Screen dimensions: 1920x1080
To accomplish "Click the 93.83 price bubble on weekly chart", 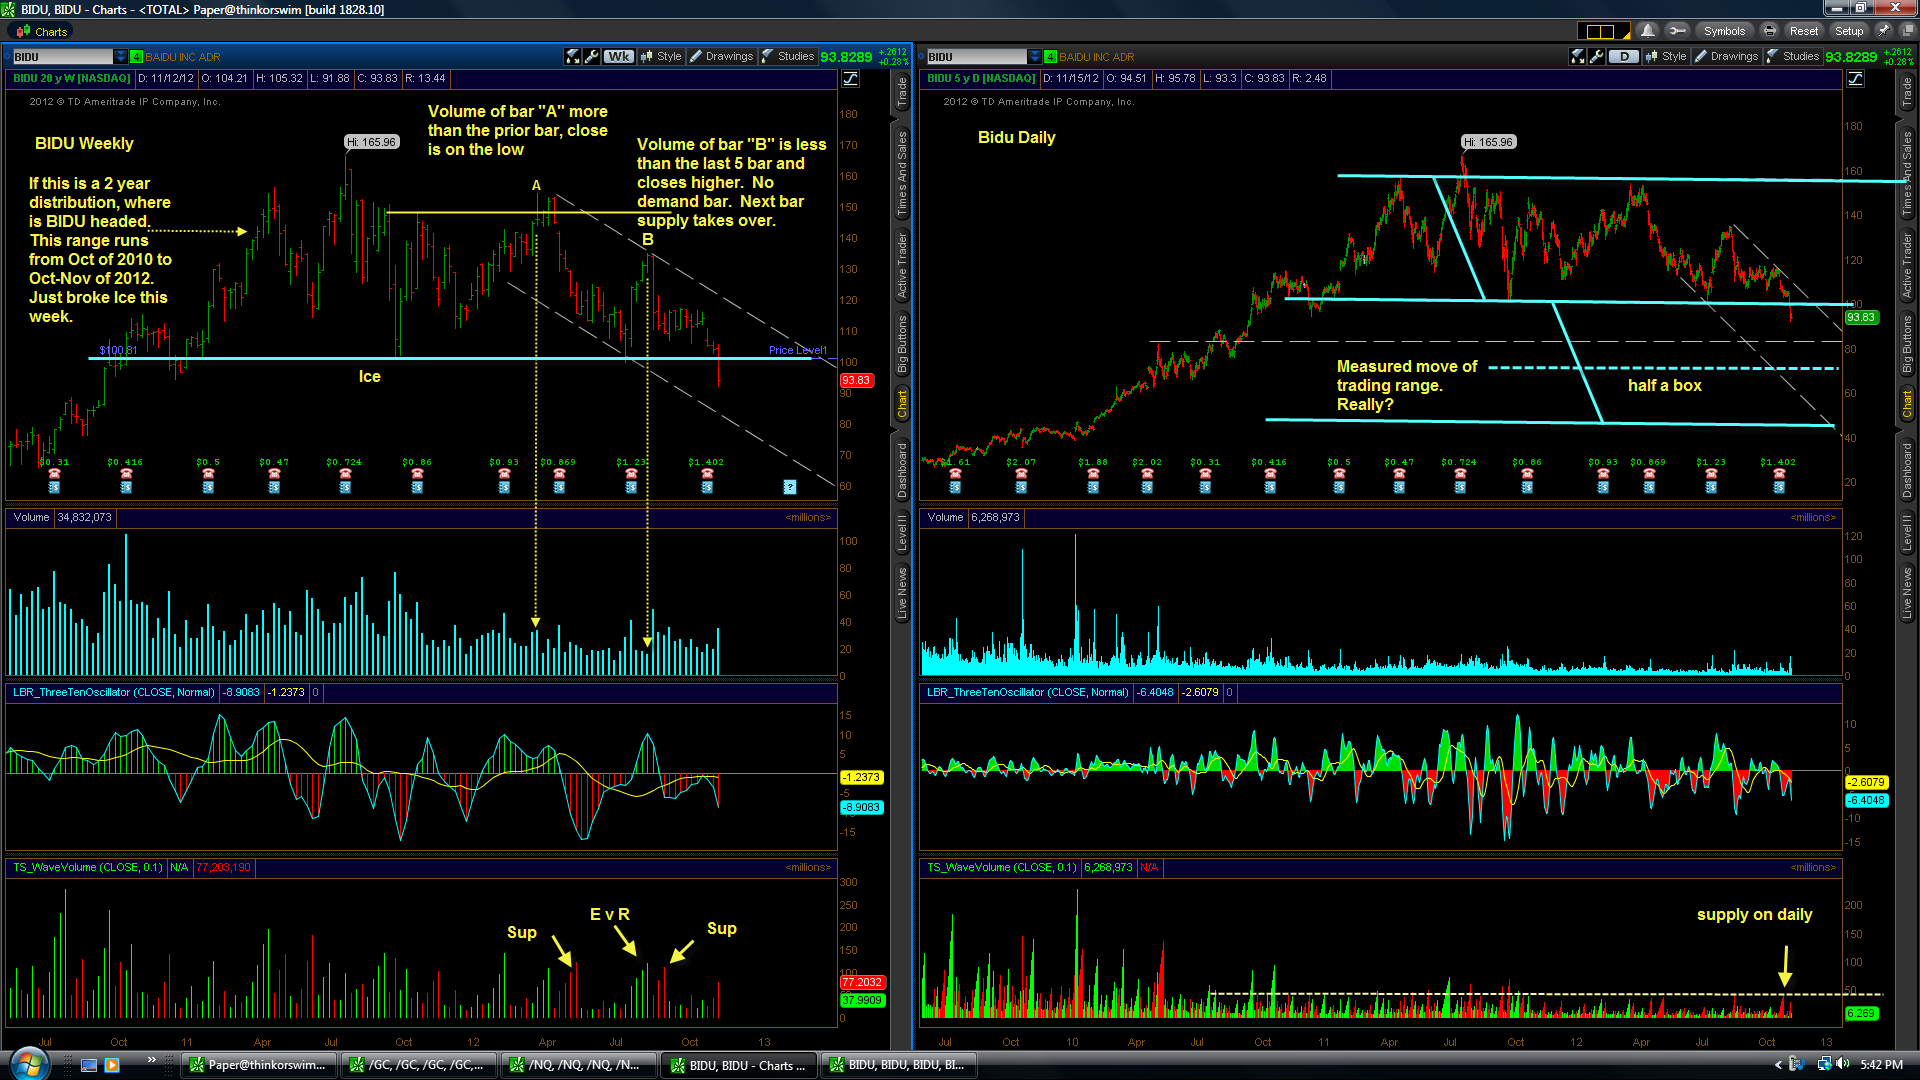I will tap(857, 380).
